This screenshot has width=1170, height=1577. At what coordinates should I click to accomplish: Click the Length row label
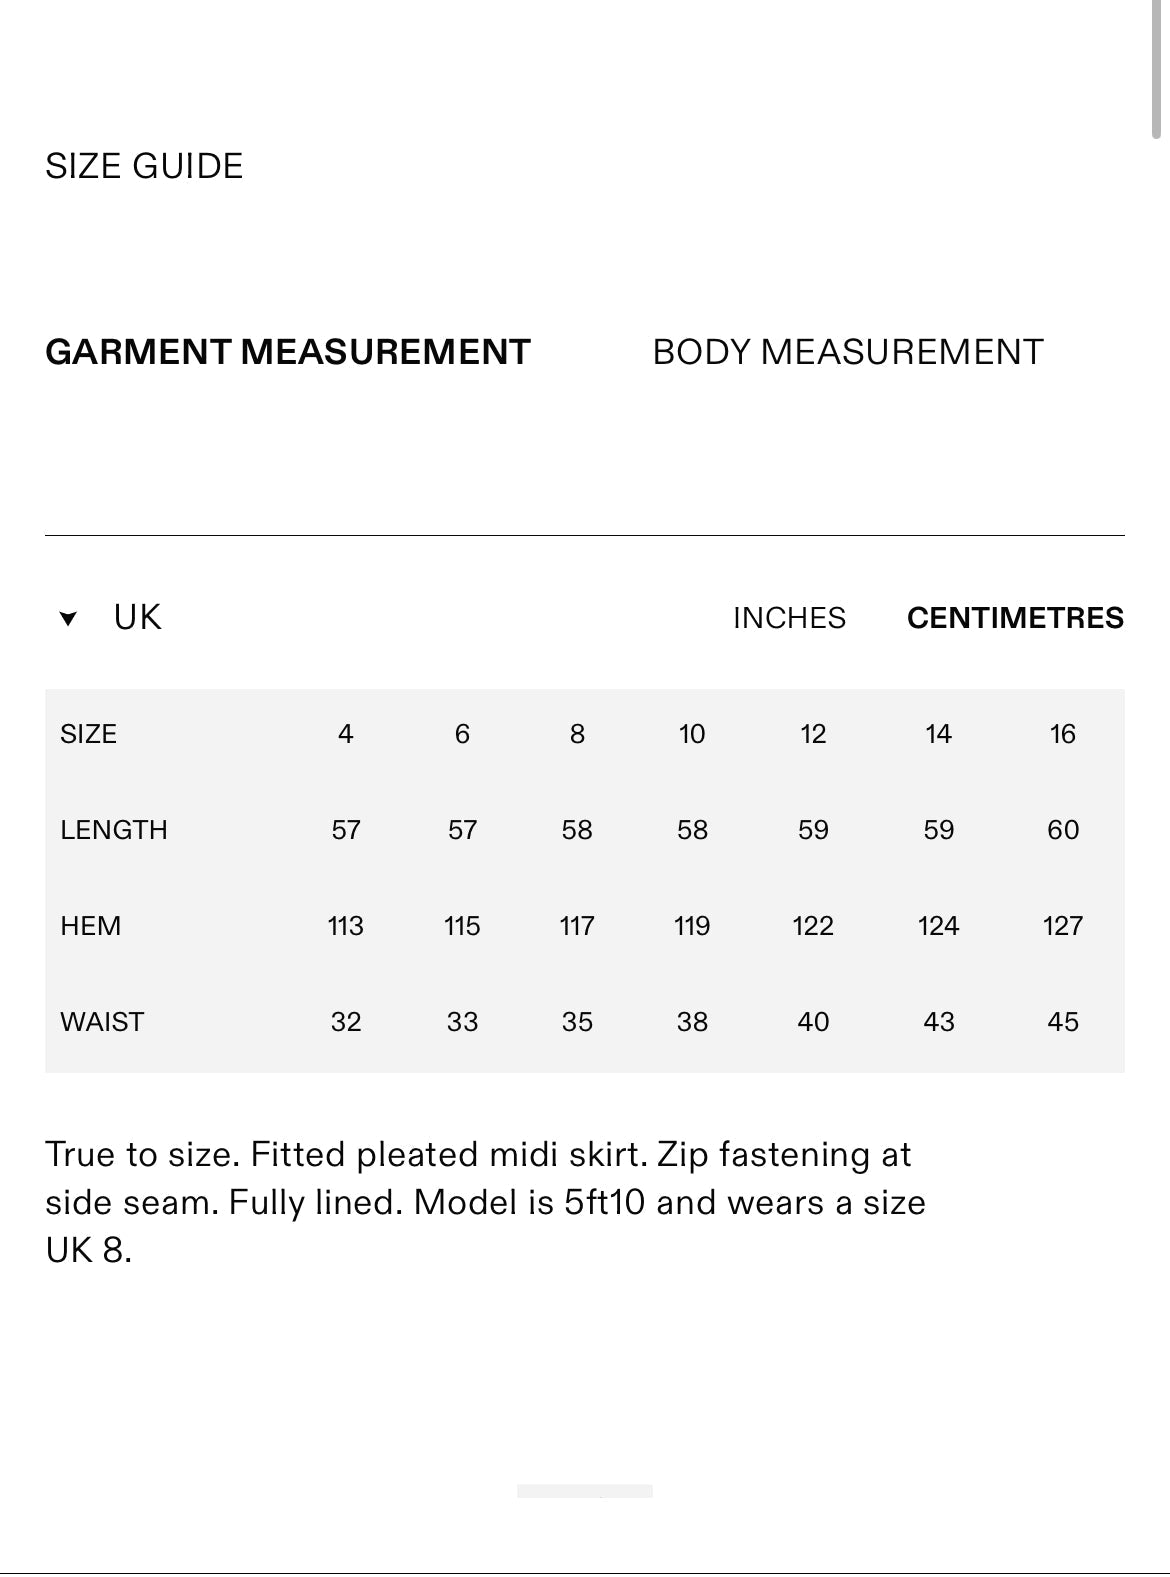114,830
